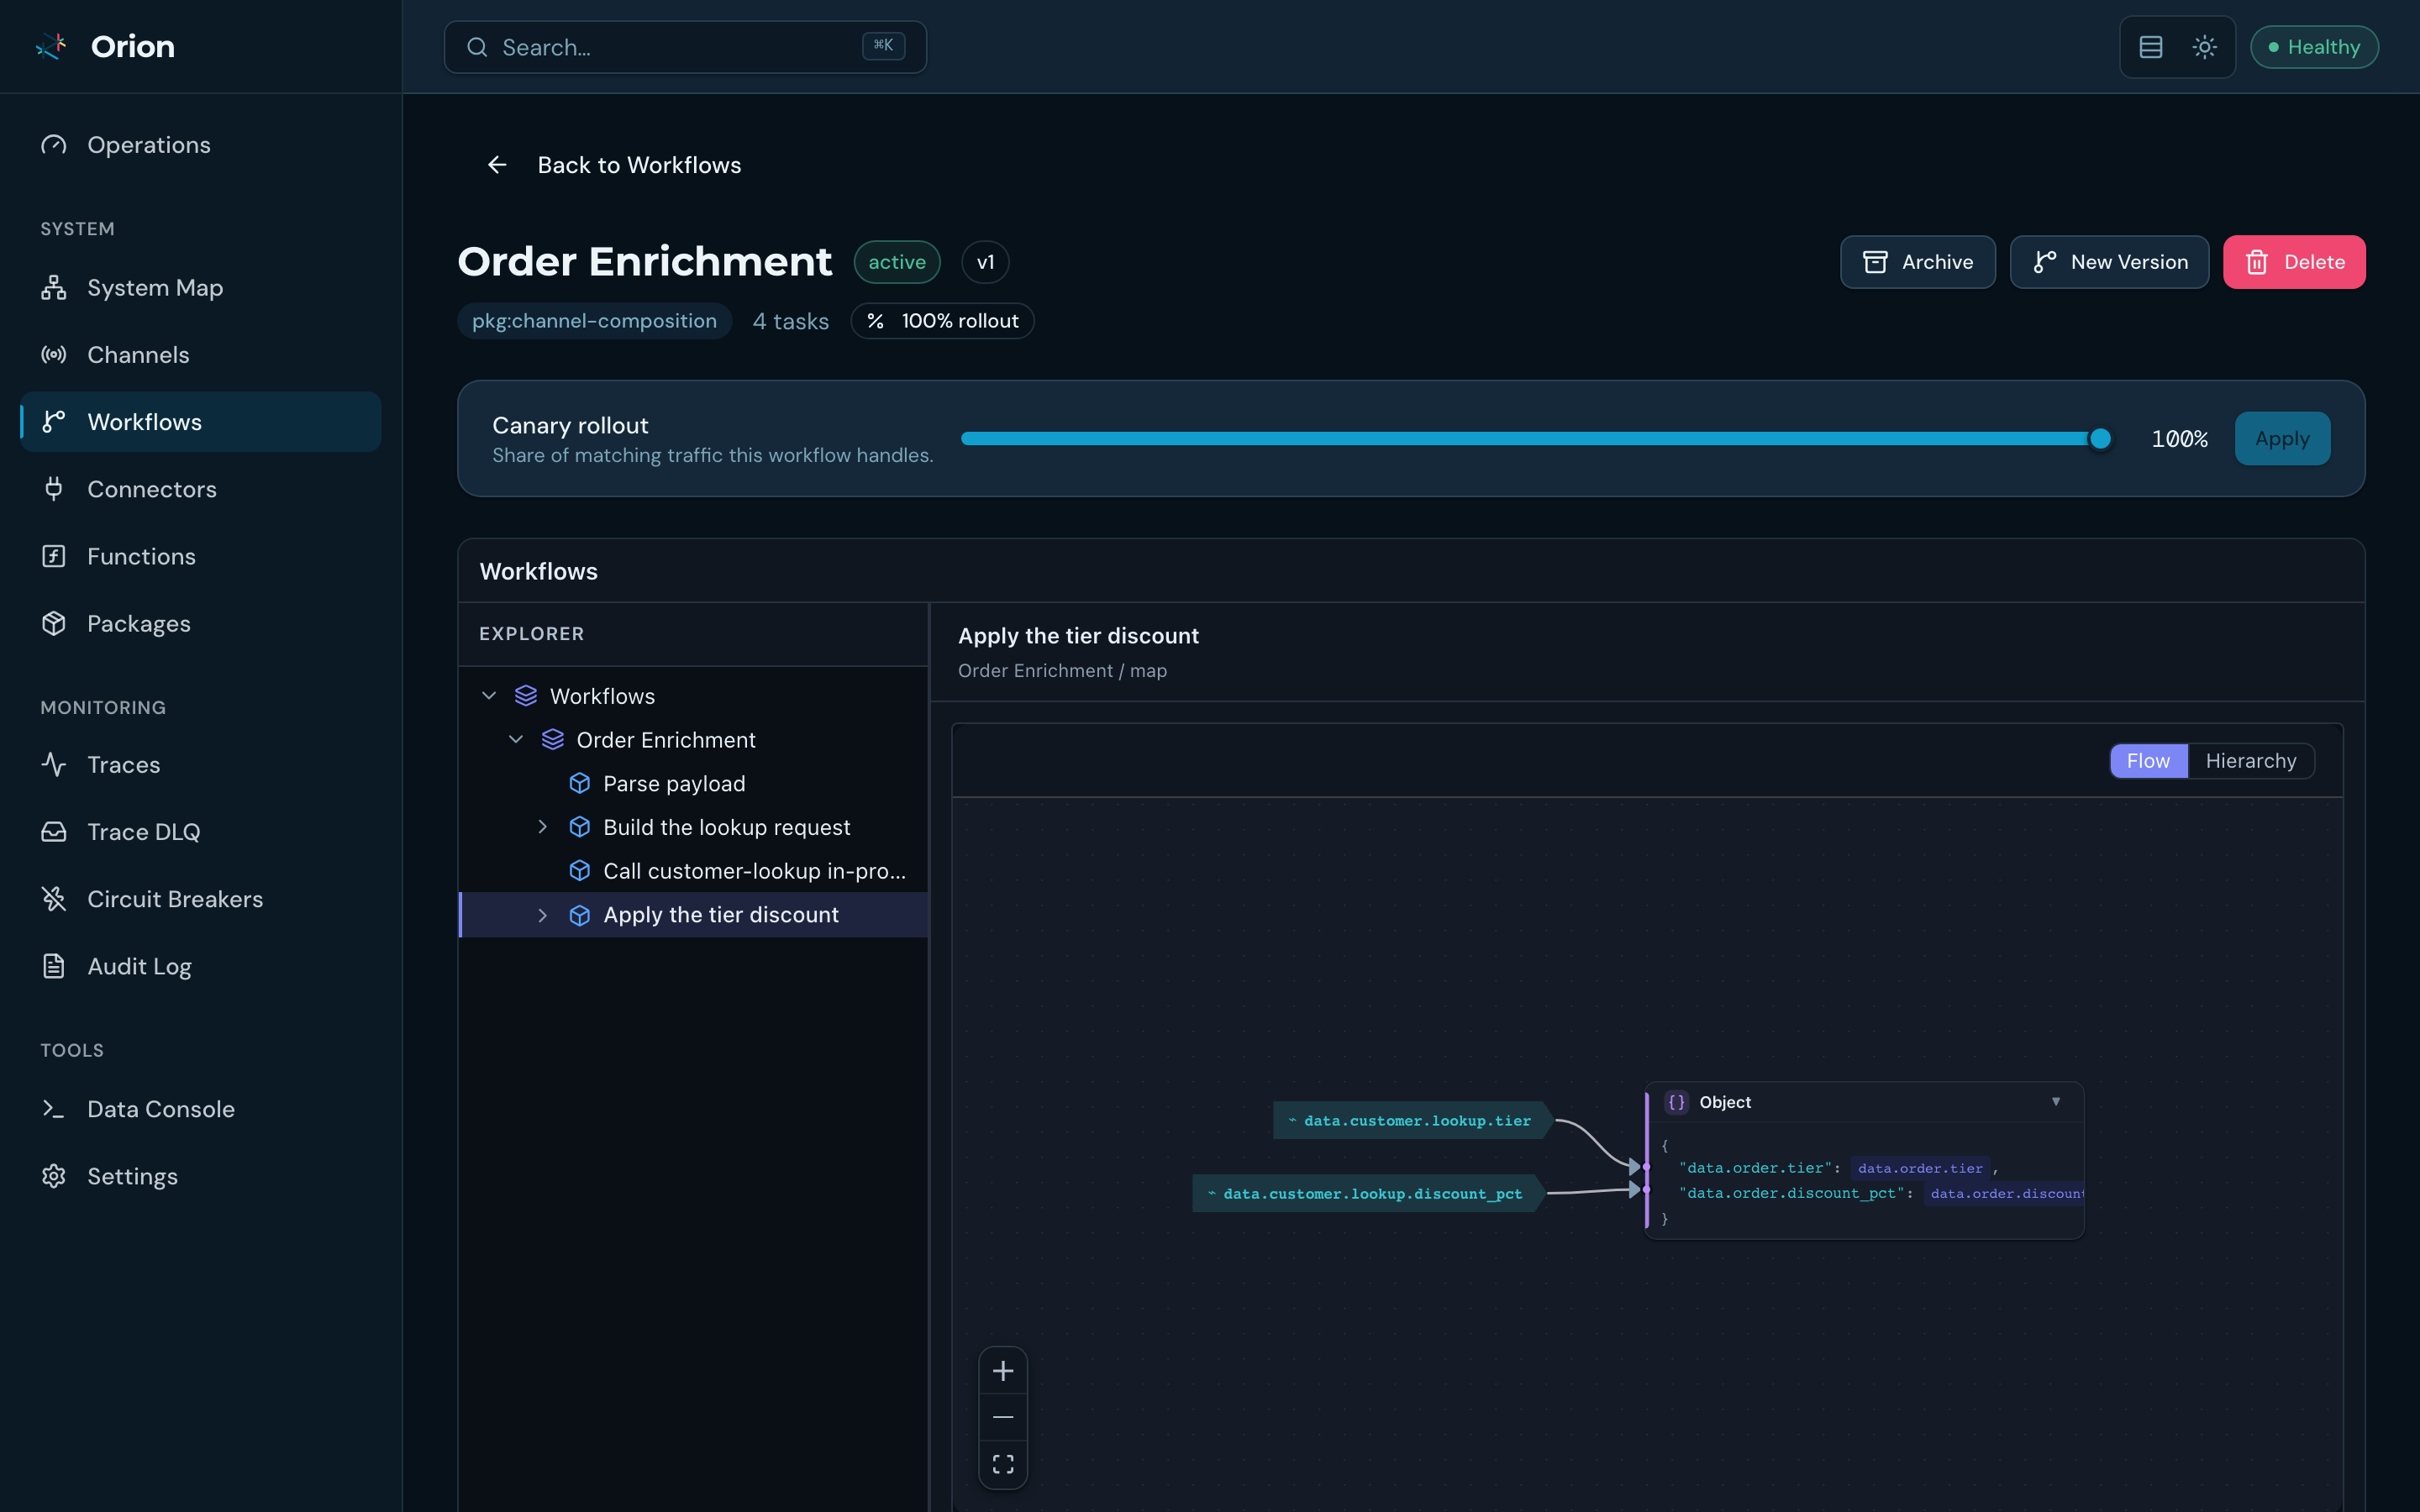Click the Canary rollout slider handle
Image resolution: width=2420 pixels, height=1512 pixels.
(x=2100, y=439)
